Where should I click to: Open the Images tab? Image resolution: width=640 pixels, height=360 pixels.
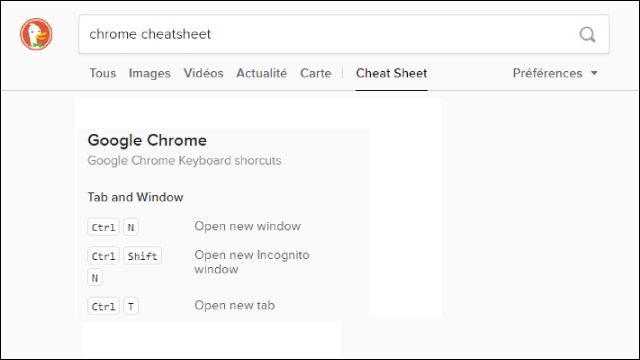tap(149, 73)
